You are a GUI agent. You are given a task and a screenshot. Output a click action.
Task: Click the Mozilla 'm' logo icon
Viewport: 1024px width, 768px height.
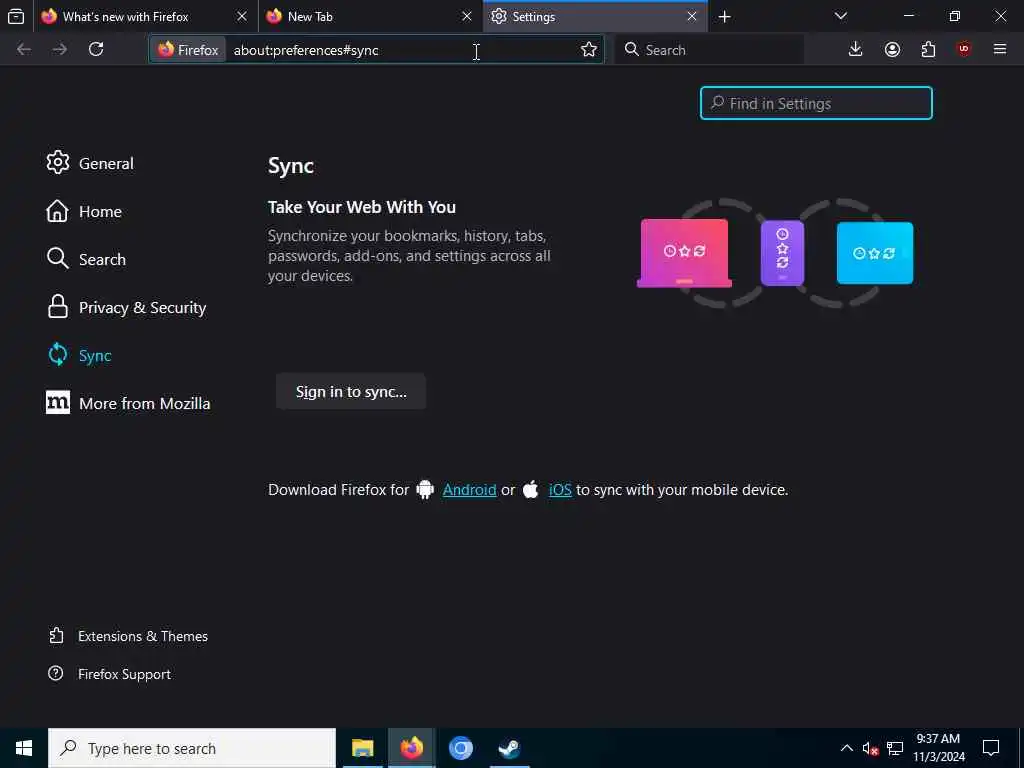tap(57, 402)
